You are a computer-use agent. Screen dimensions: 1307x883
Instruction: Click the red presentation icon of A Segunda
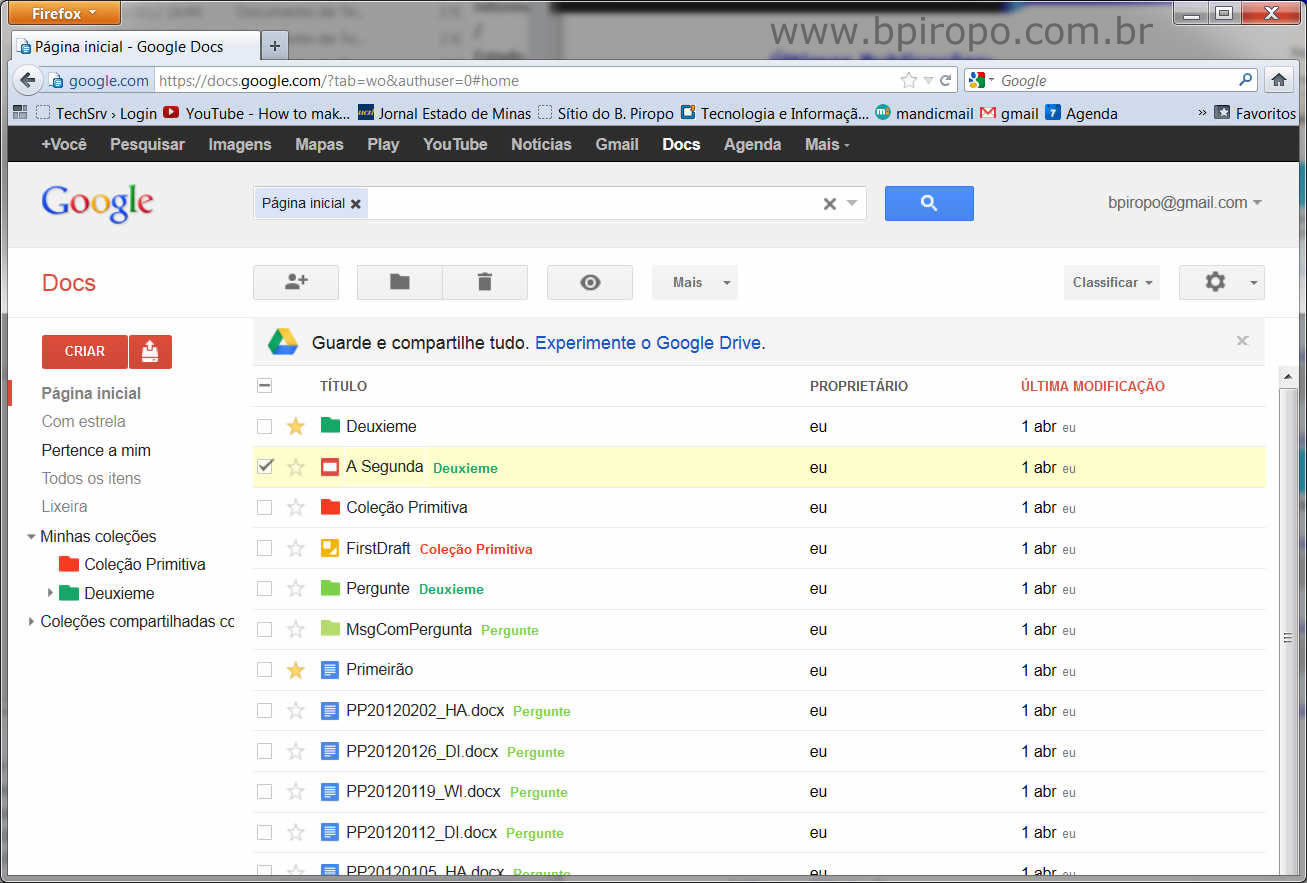pyautogui.click(x=330, y=467)
